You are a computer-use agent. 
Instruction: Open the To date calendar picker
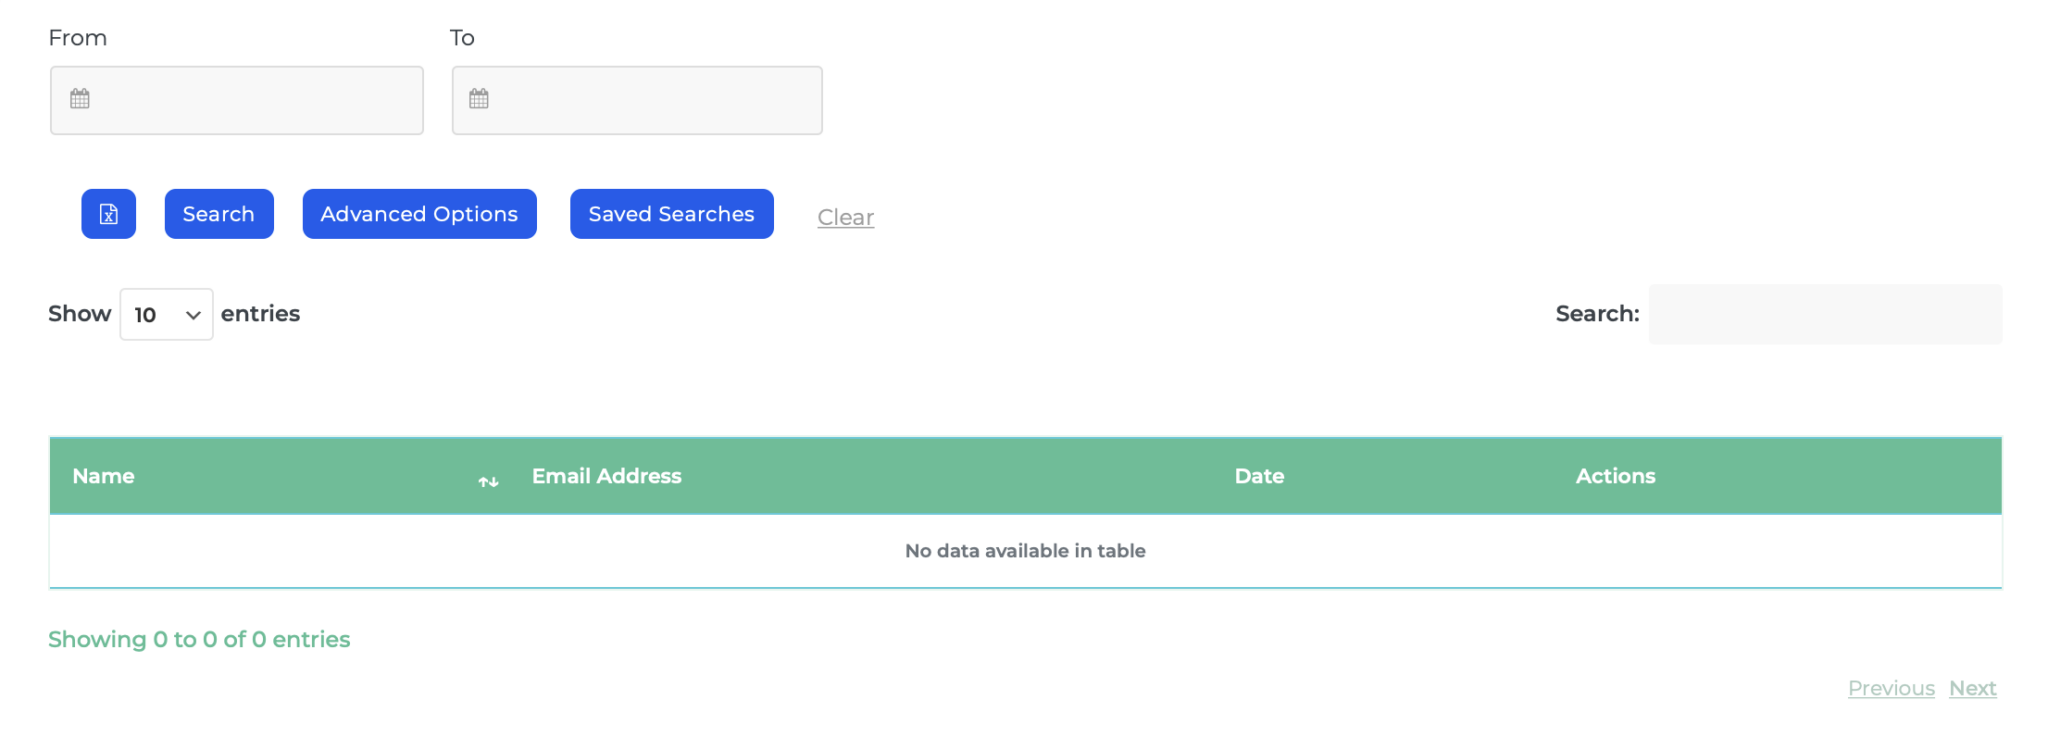479,99
